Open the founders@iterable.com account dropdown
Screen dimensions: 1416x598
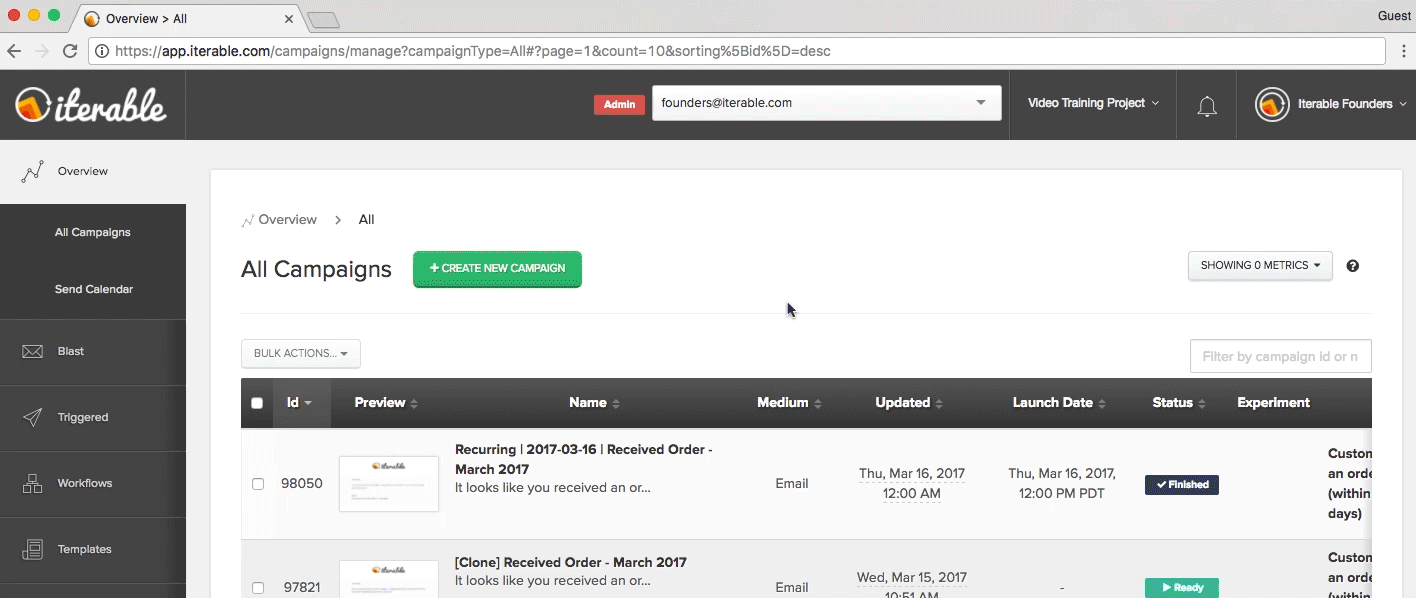(827, 103)
